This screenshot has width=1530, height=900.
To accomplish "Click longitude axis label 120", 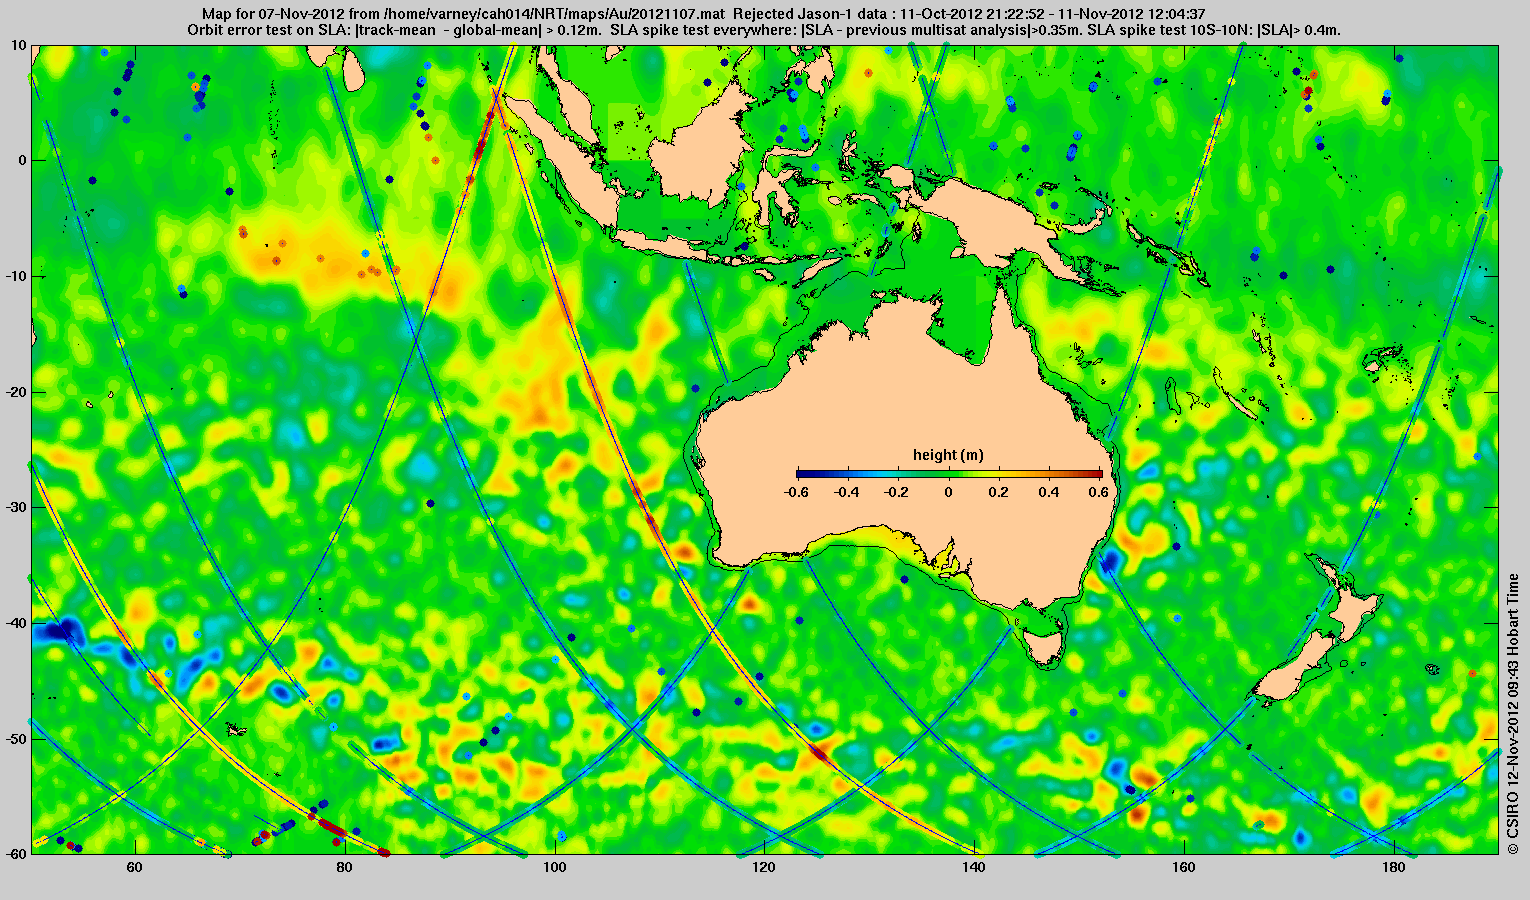I will pyautogui.click(x=764, y=867).
